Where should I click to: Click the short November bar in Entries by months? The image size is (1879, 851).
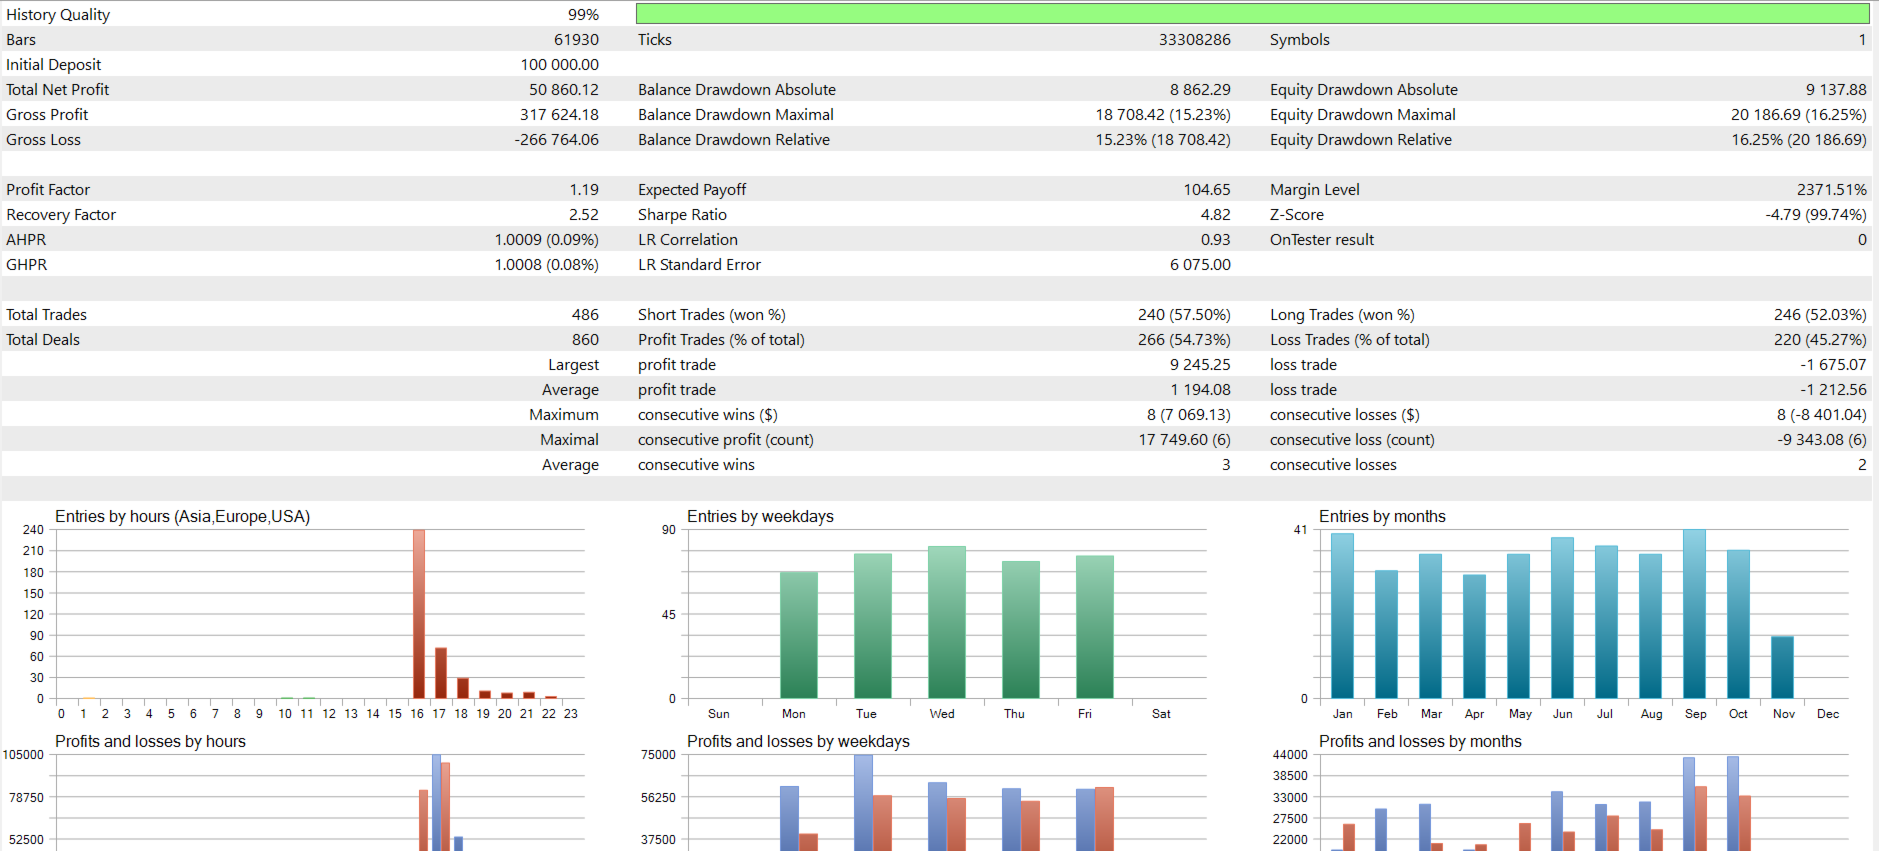[x=1782, y=667]
